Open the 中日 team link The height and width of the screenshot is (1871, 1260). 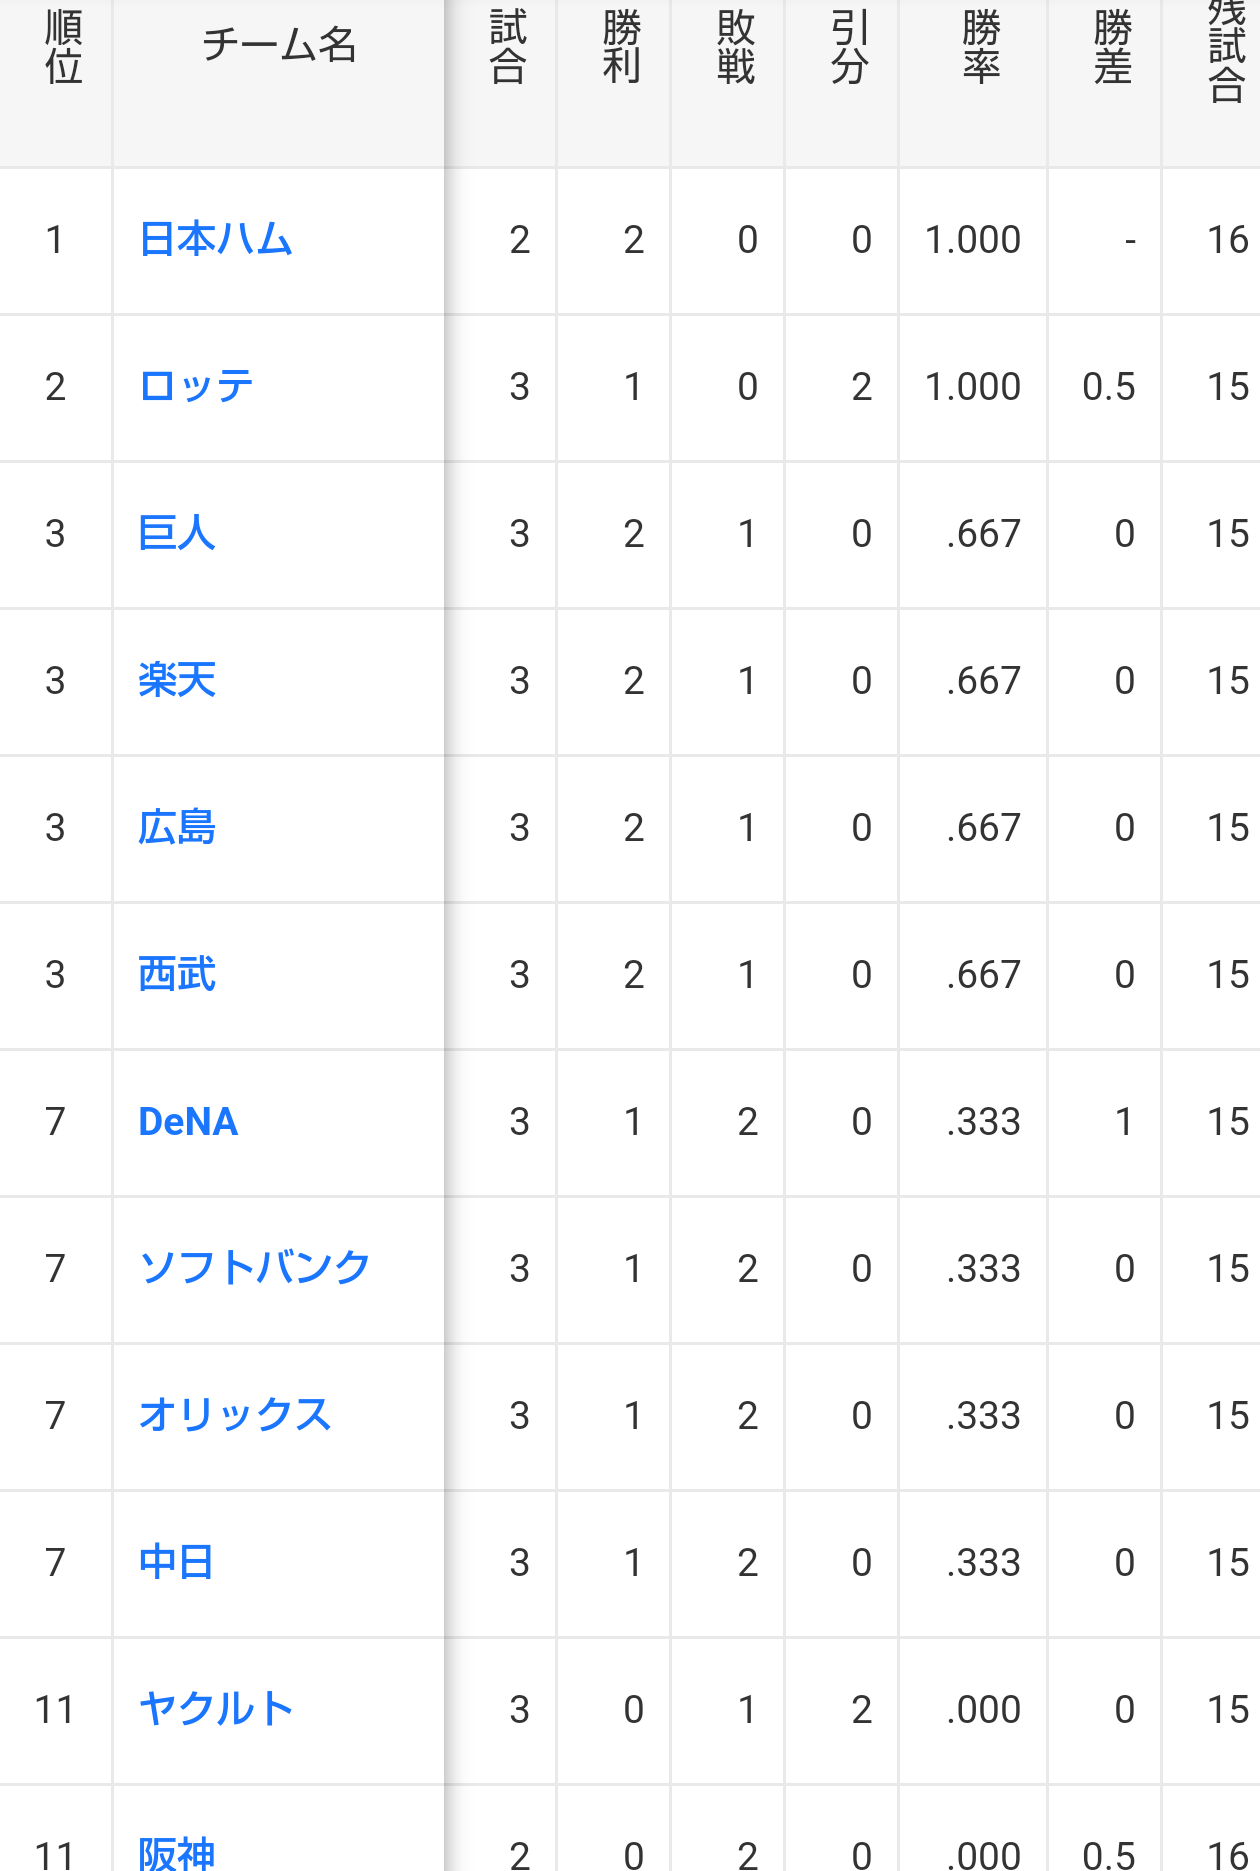click(x=176, y=1563)
